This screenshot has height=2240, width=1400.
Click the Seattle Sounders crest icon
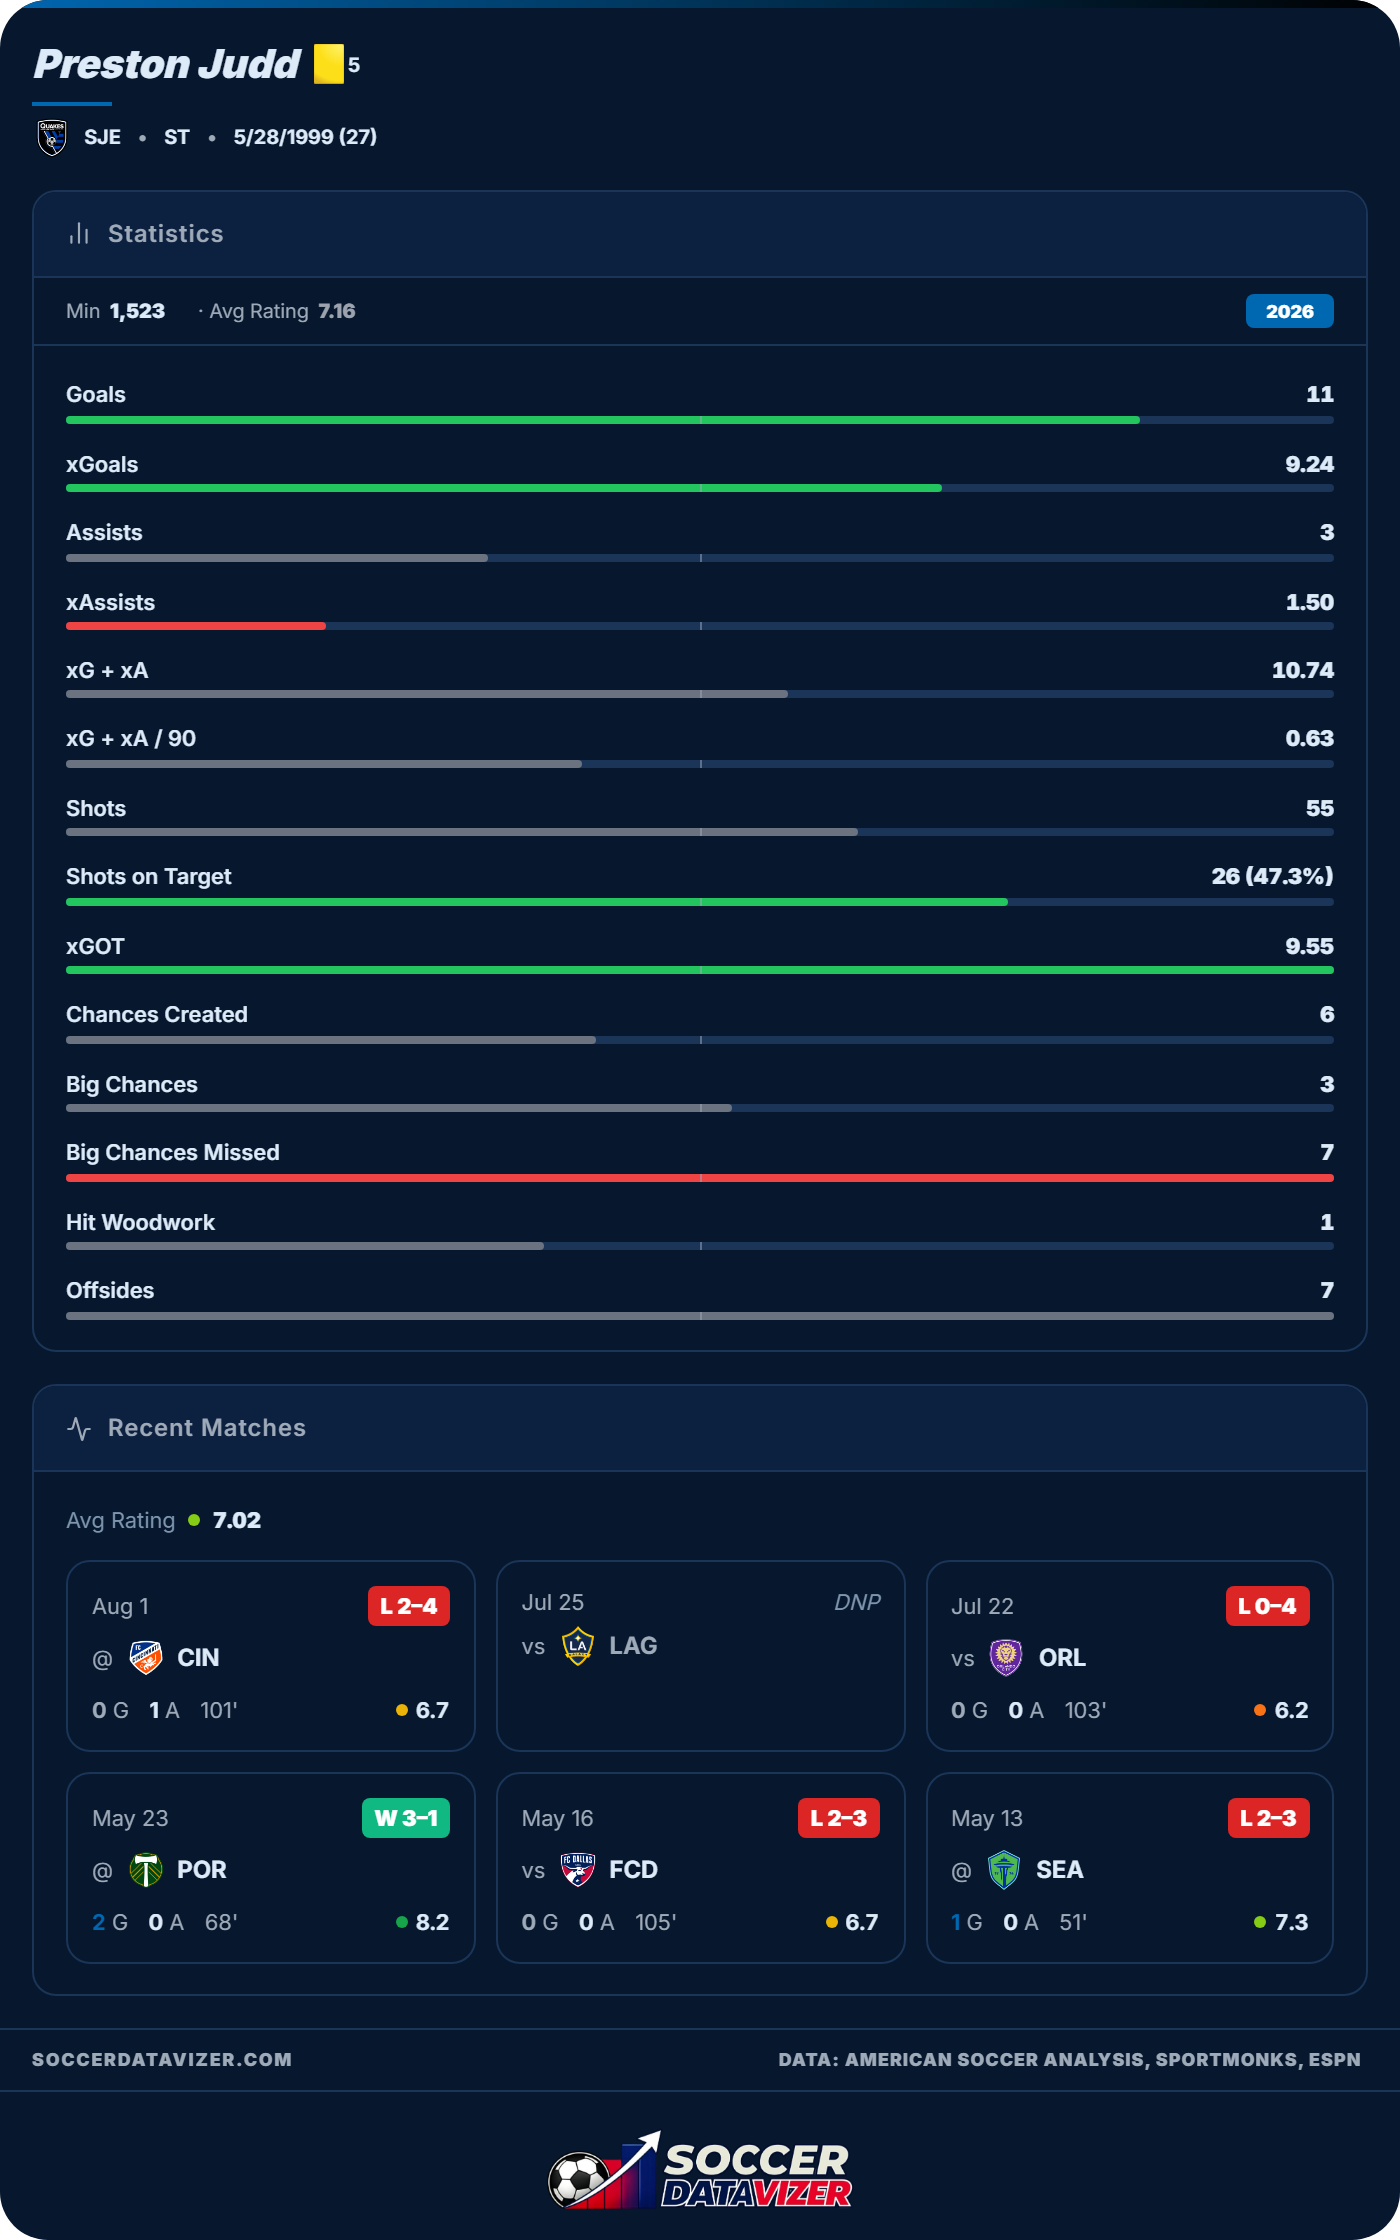tap(1004, 1870)
